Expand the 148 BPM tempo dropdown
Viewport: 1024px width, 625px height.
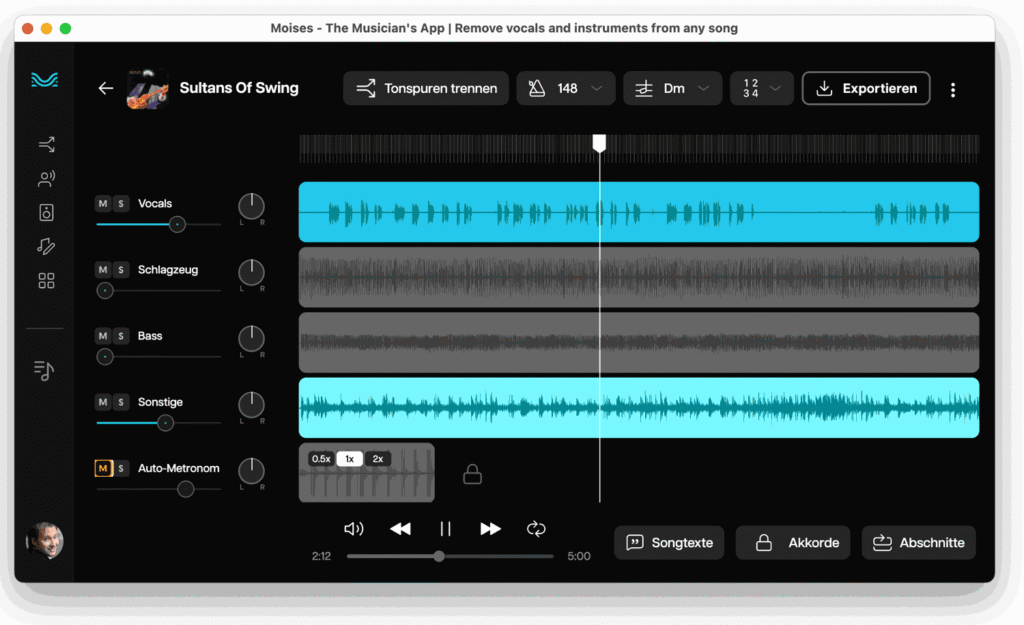pyautogui.click(x=566, y=88)
